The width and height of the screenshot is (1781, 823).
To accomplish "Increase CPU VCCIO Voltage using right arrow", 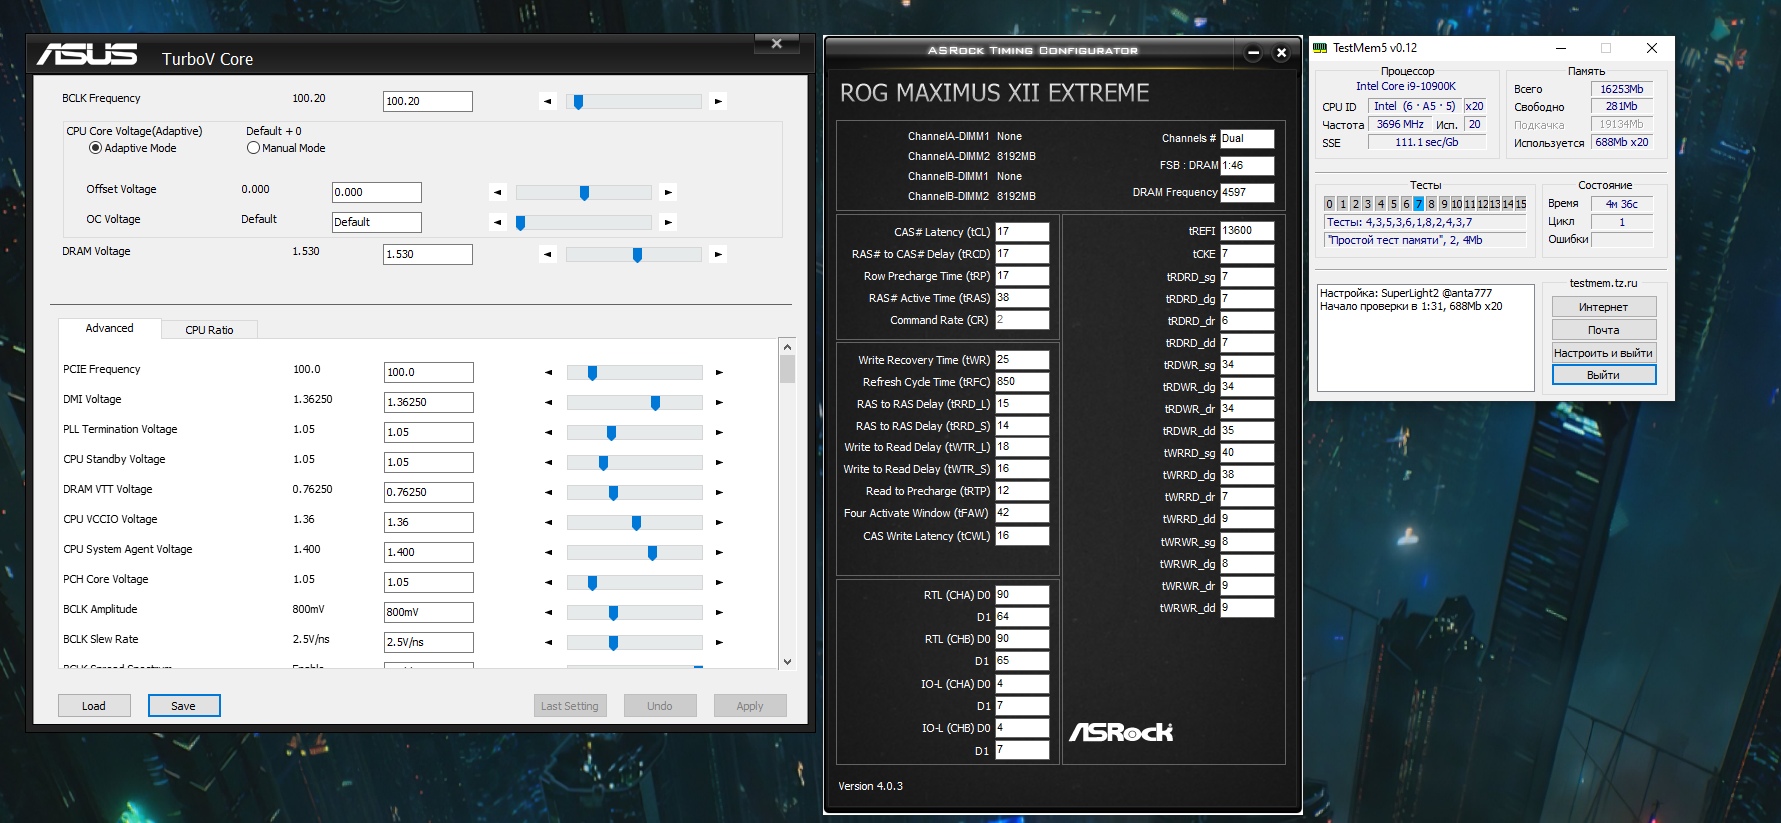I will tap(719, 522).
